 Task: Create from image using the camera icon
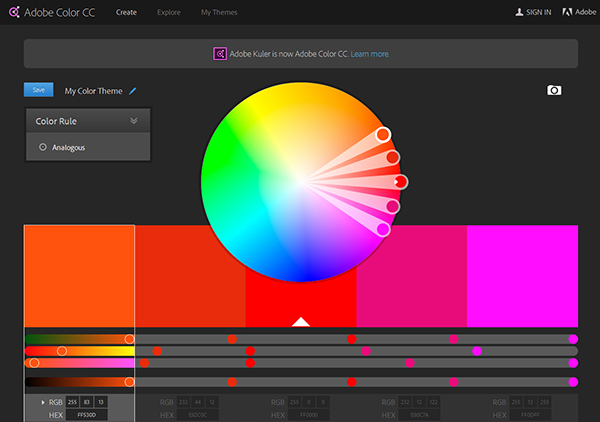[554, 90]
